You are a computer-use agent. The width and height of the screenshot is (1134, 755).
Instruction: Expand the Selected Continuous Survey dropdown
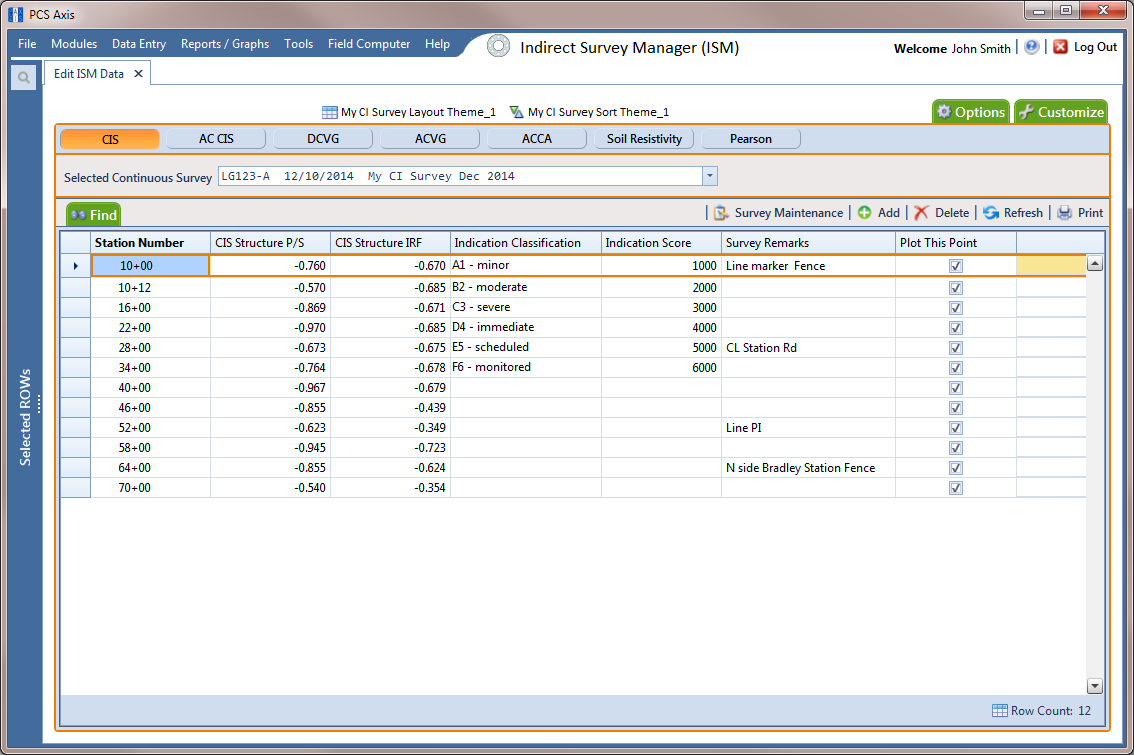click(709, 176)
